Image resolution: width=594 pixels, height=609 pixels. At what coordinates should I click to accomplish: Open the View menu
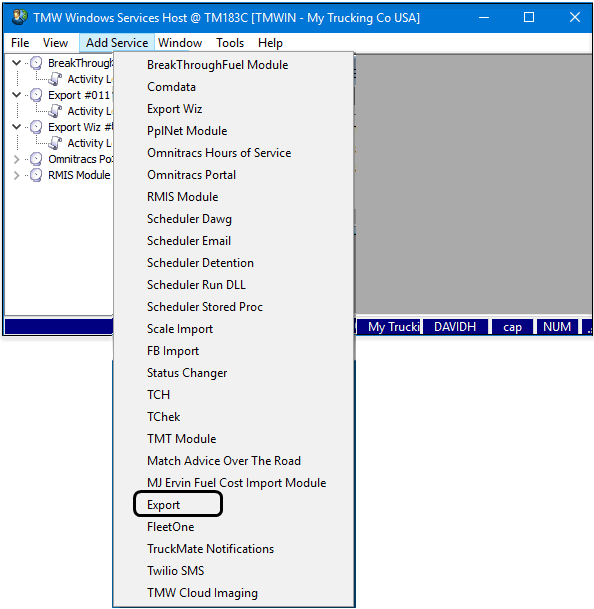click(55, 43)
